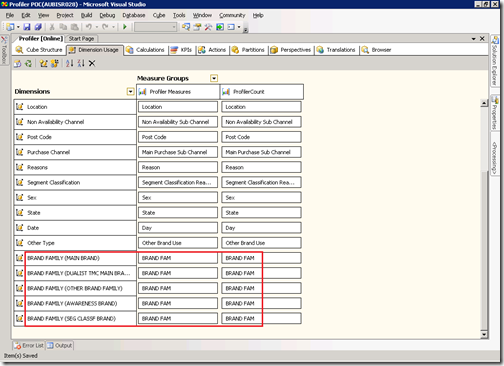504x366 pixels.
Task: Switch to the KPIs tab
Action: pyautogui.click(x=181, y=50)
